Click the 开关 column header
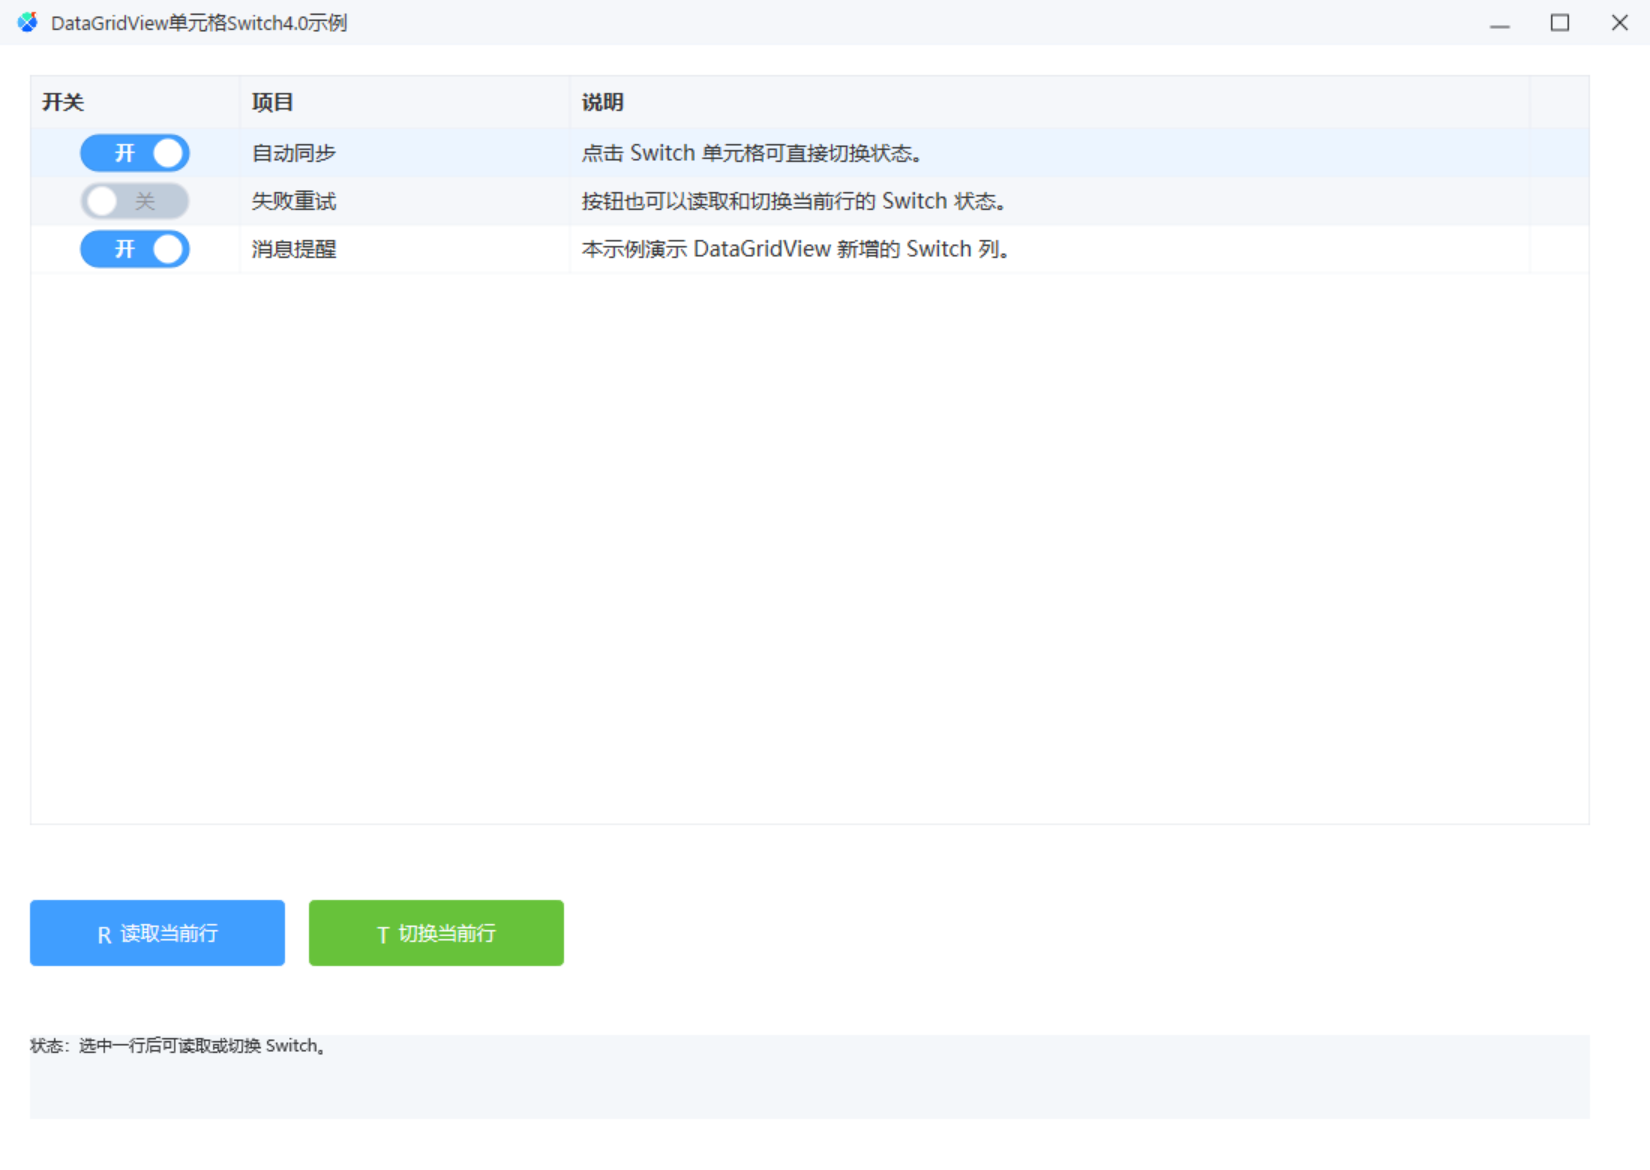Image resolution: width=1650 pixels, height=1170 pixels. click(135, 102)
